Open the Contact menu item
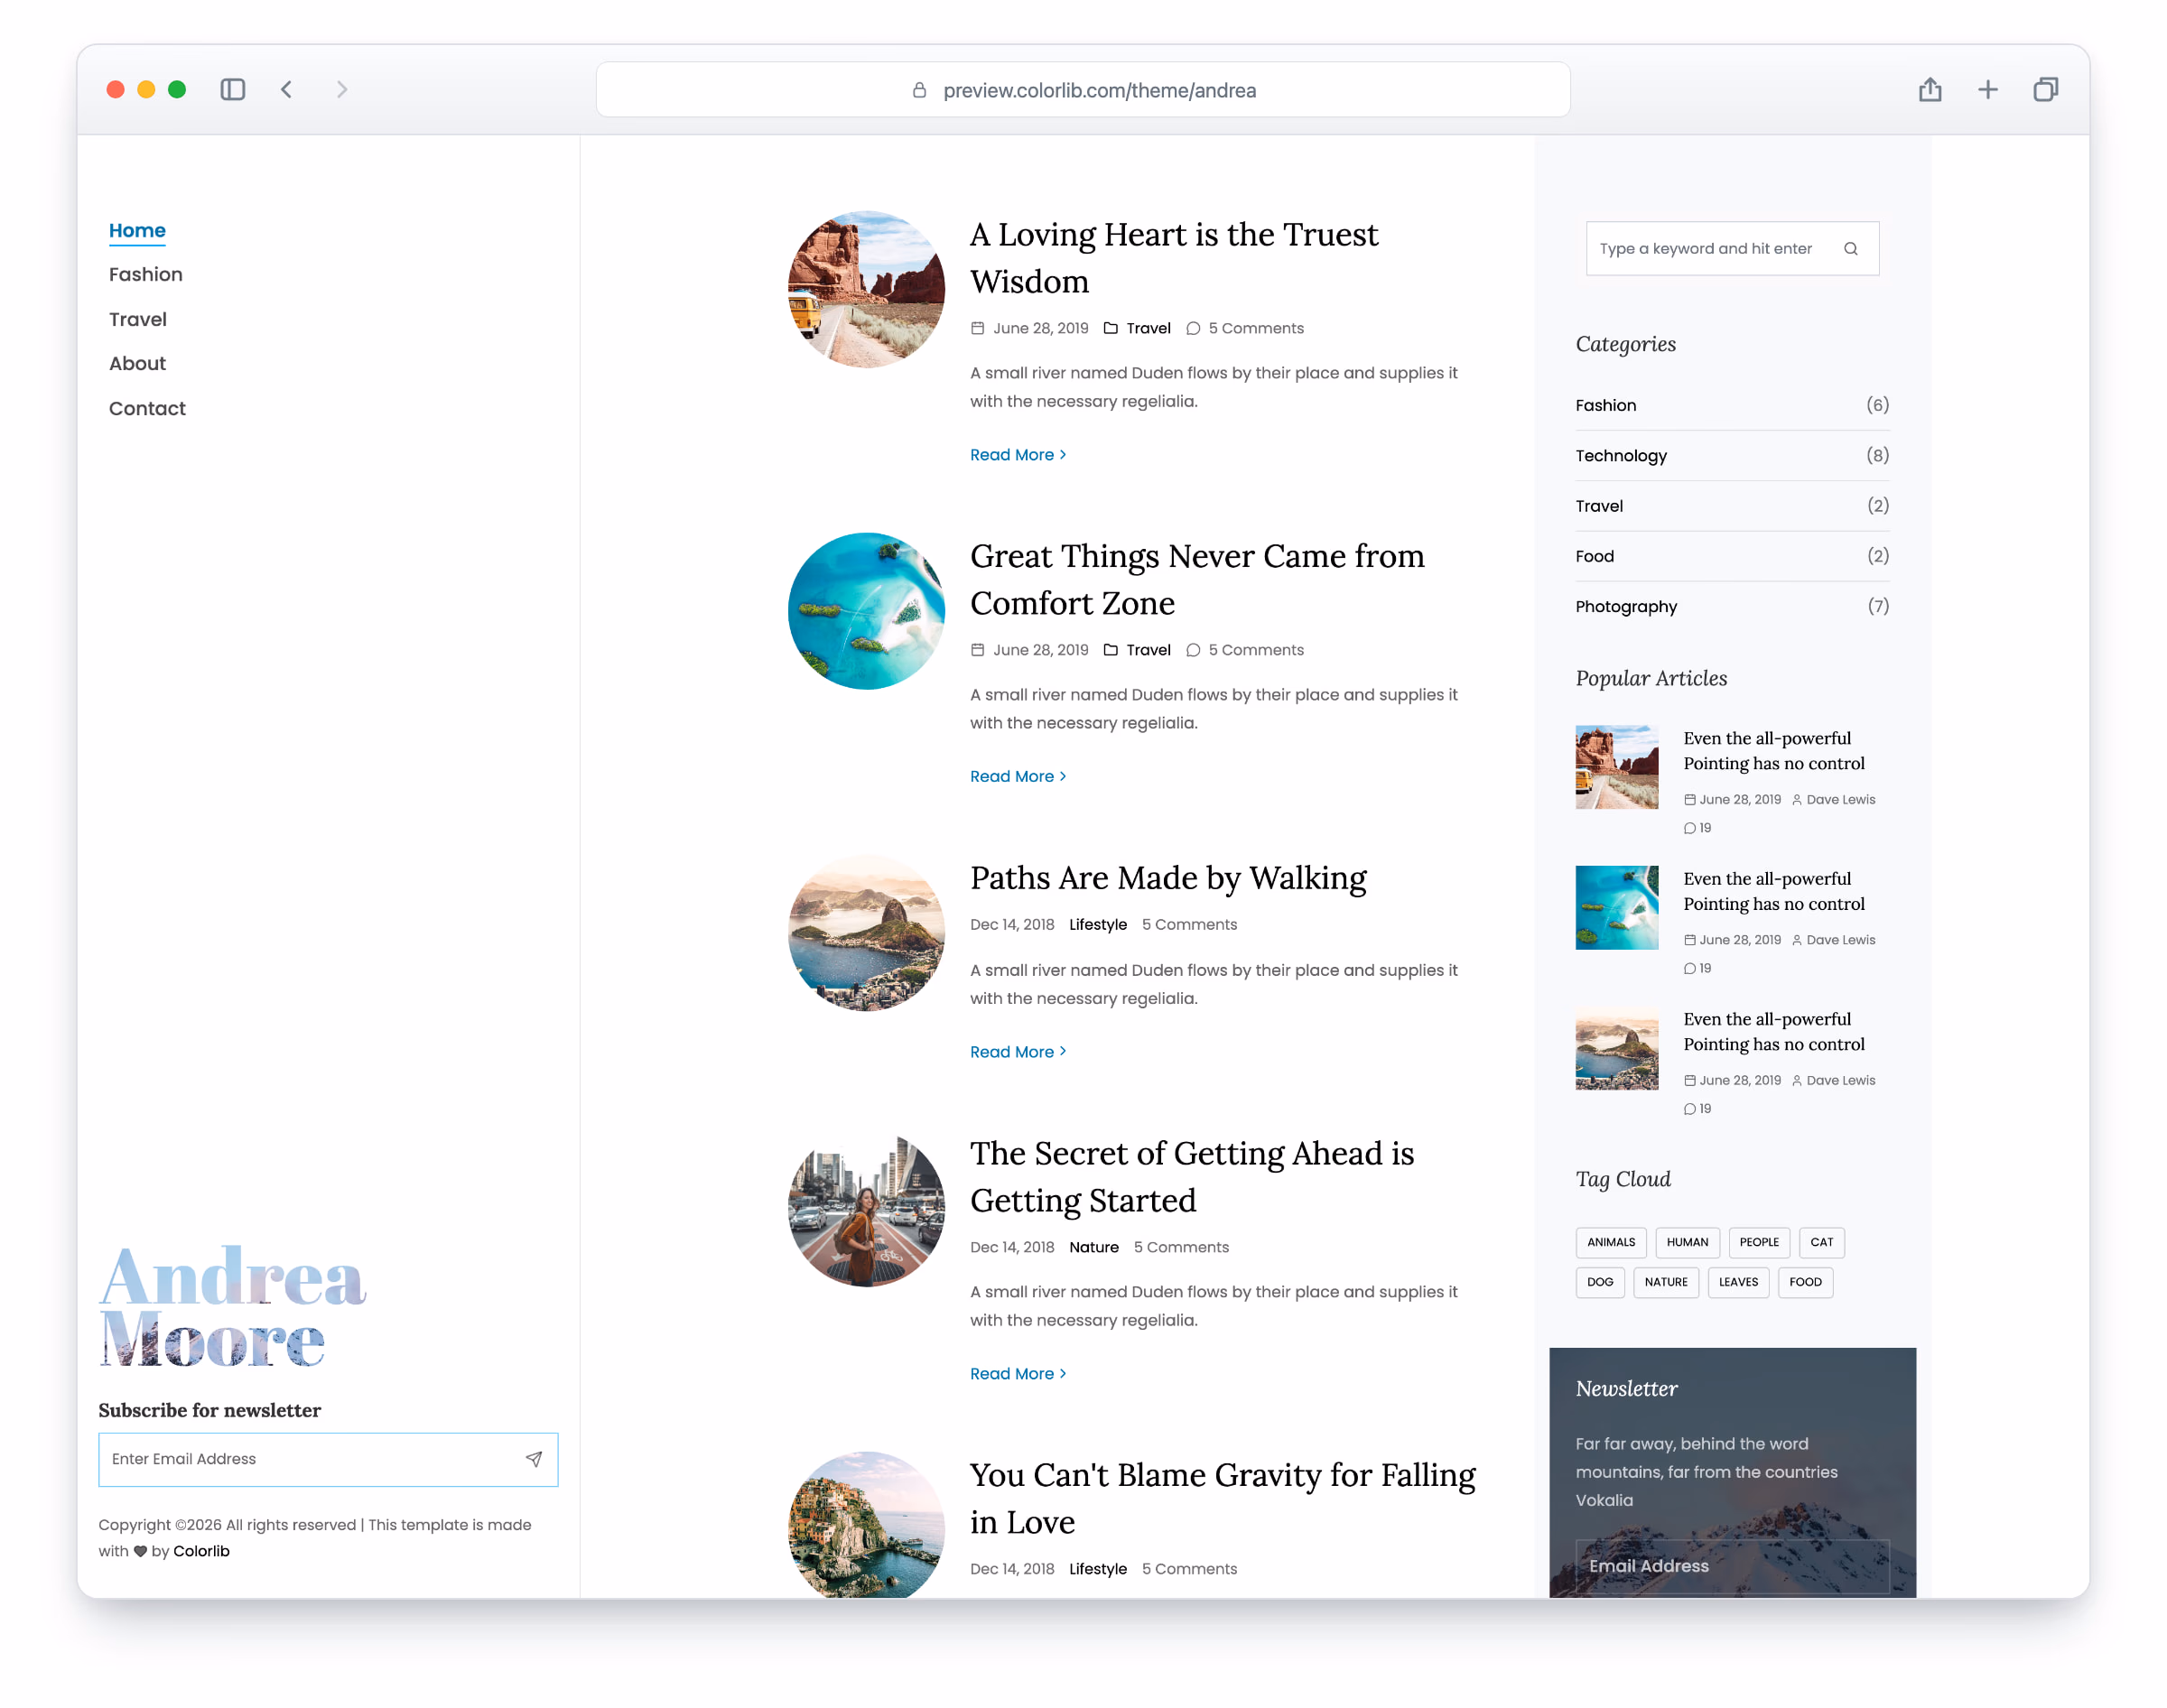 click(x=147, y=408)
